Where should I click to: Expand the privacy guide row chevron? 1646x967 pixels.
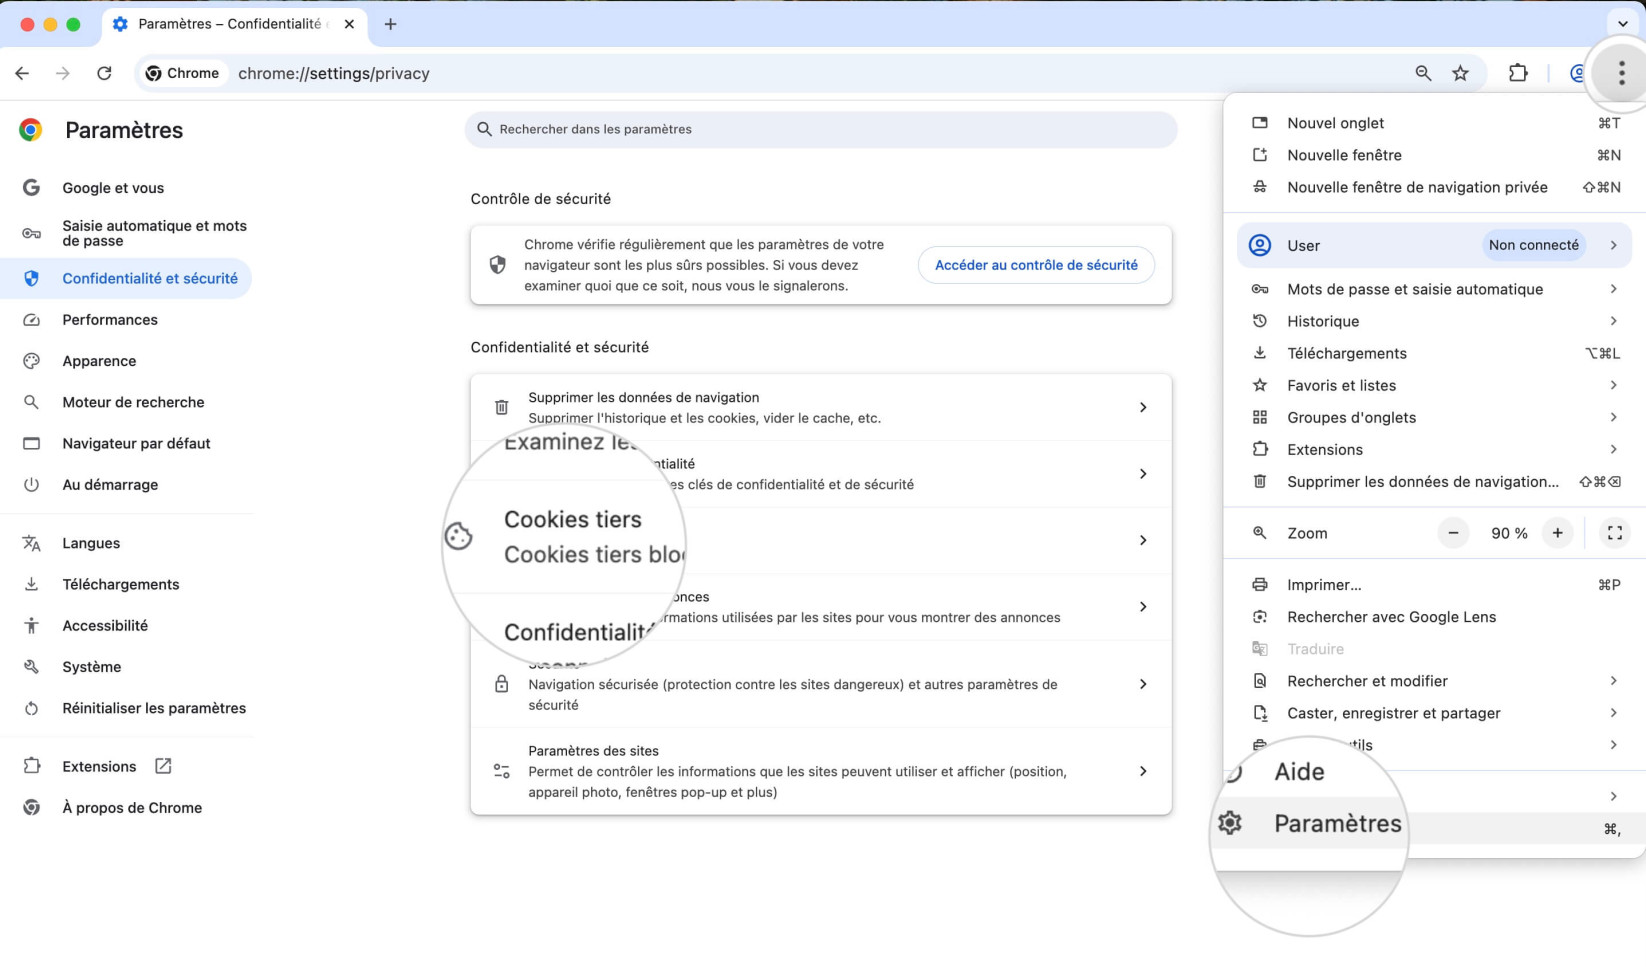pyautogui.click(x=1143, y=474)
